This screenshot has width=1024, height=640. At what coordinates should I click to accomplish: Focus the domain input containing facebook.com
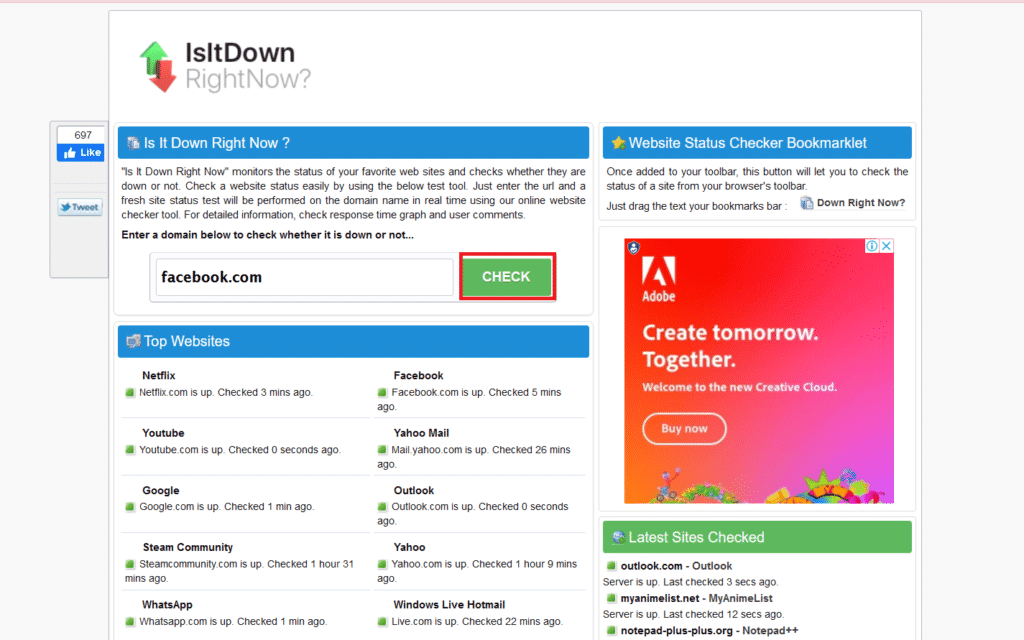tap(304, 277)
